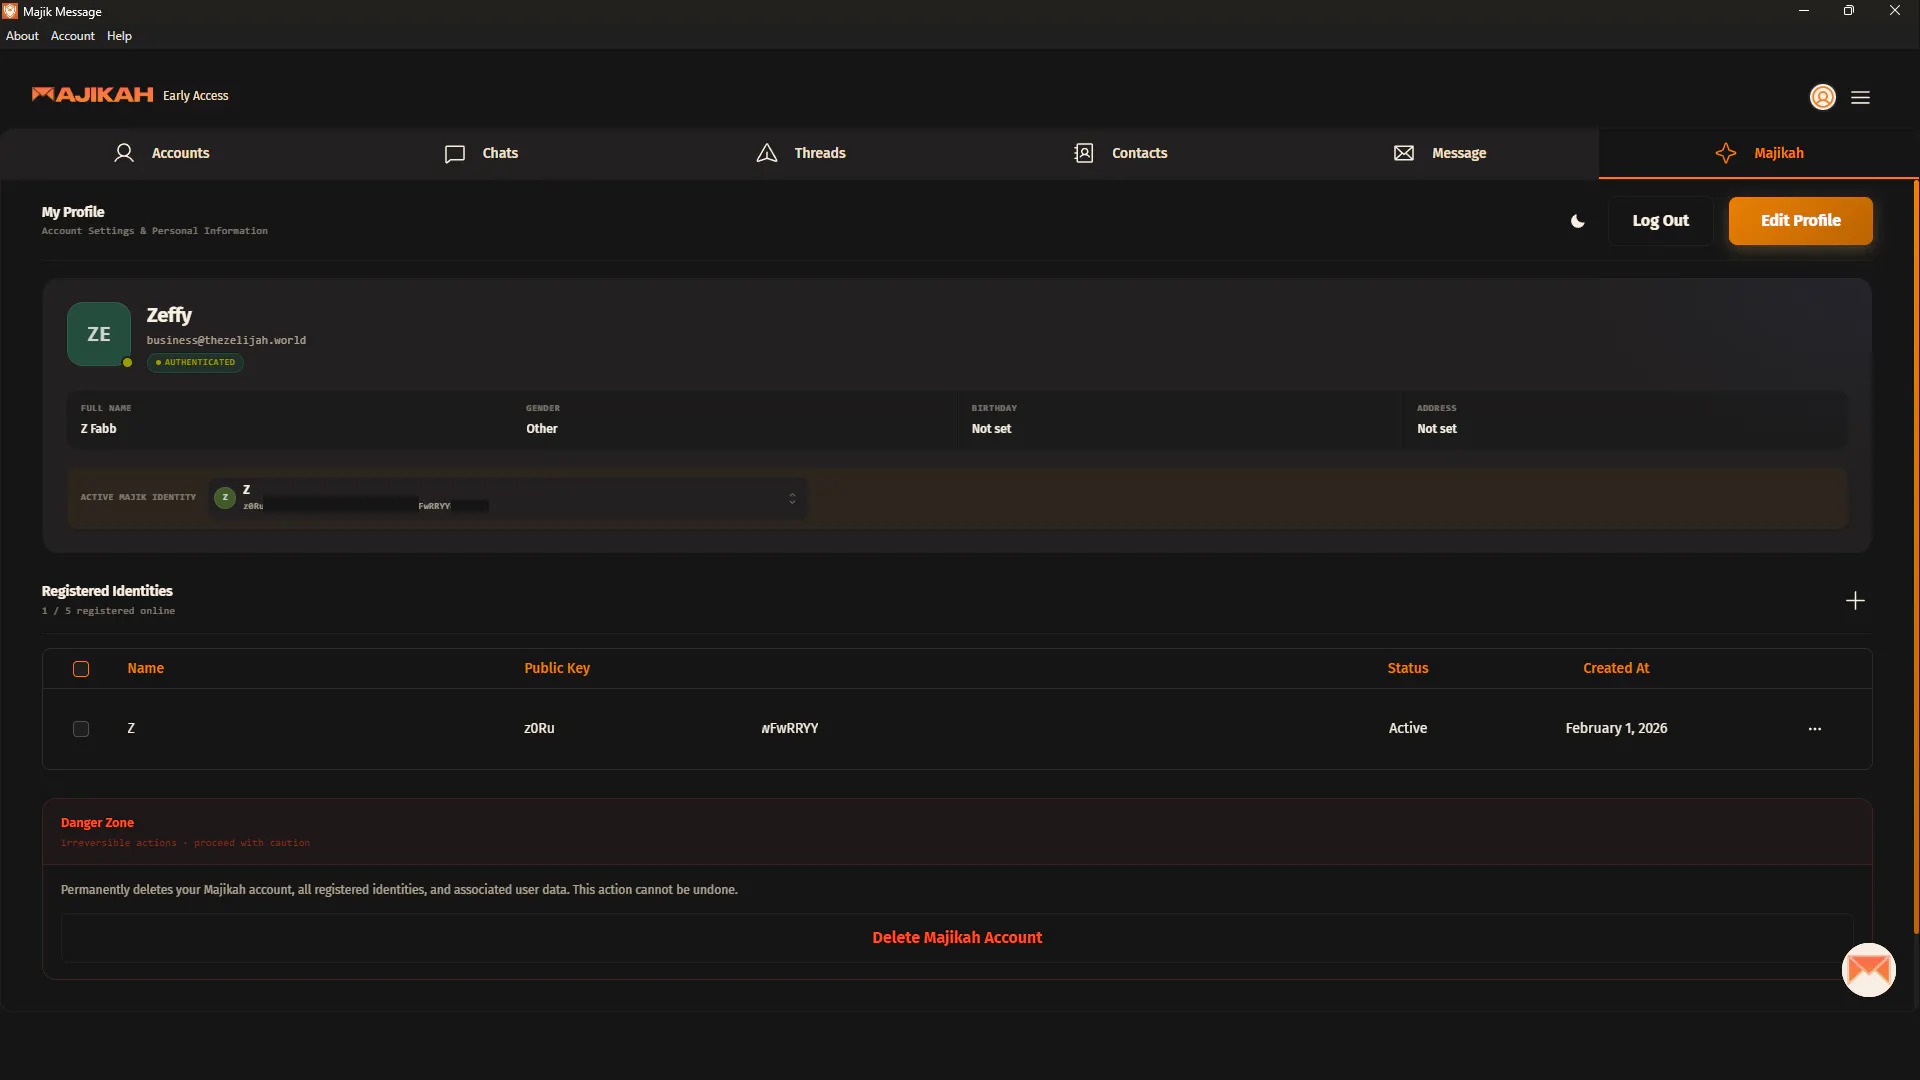Screen dimensions: 1920x1080
Task: Click the Early Access label
Action: tap(195, 96)
